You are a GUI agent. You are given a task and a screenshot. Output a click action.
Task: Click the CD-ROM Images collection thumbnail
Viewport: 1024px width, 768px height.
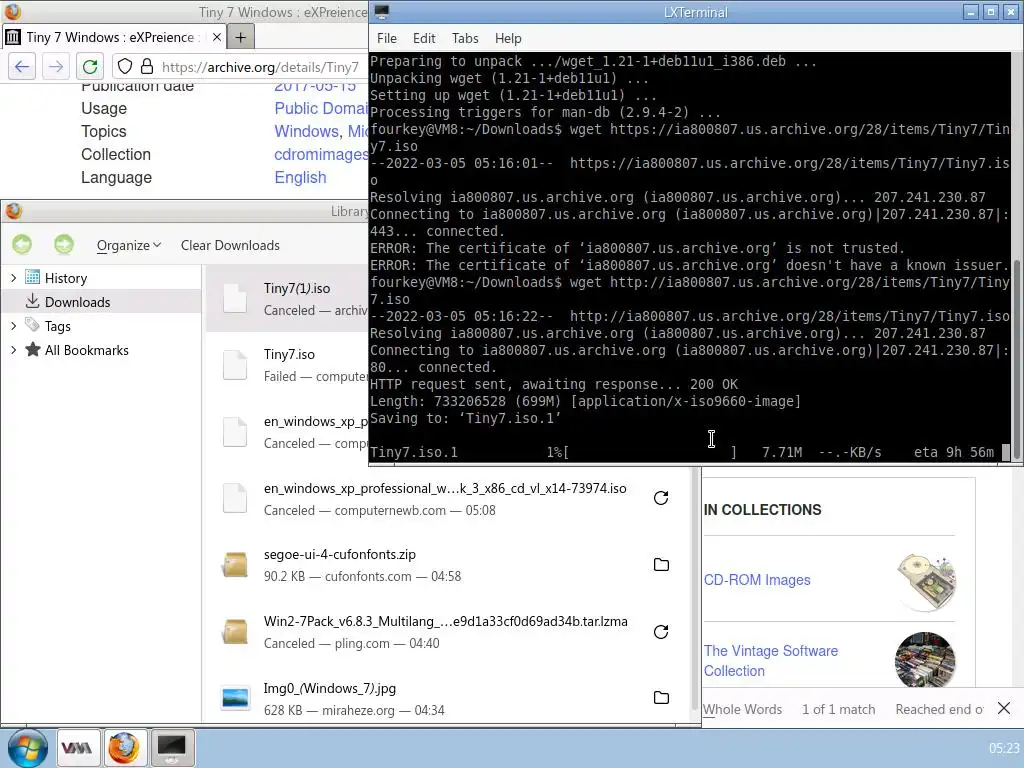[x=925, y=581]
